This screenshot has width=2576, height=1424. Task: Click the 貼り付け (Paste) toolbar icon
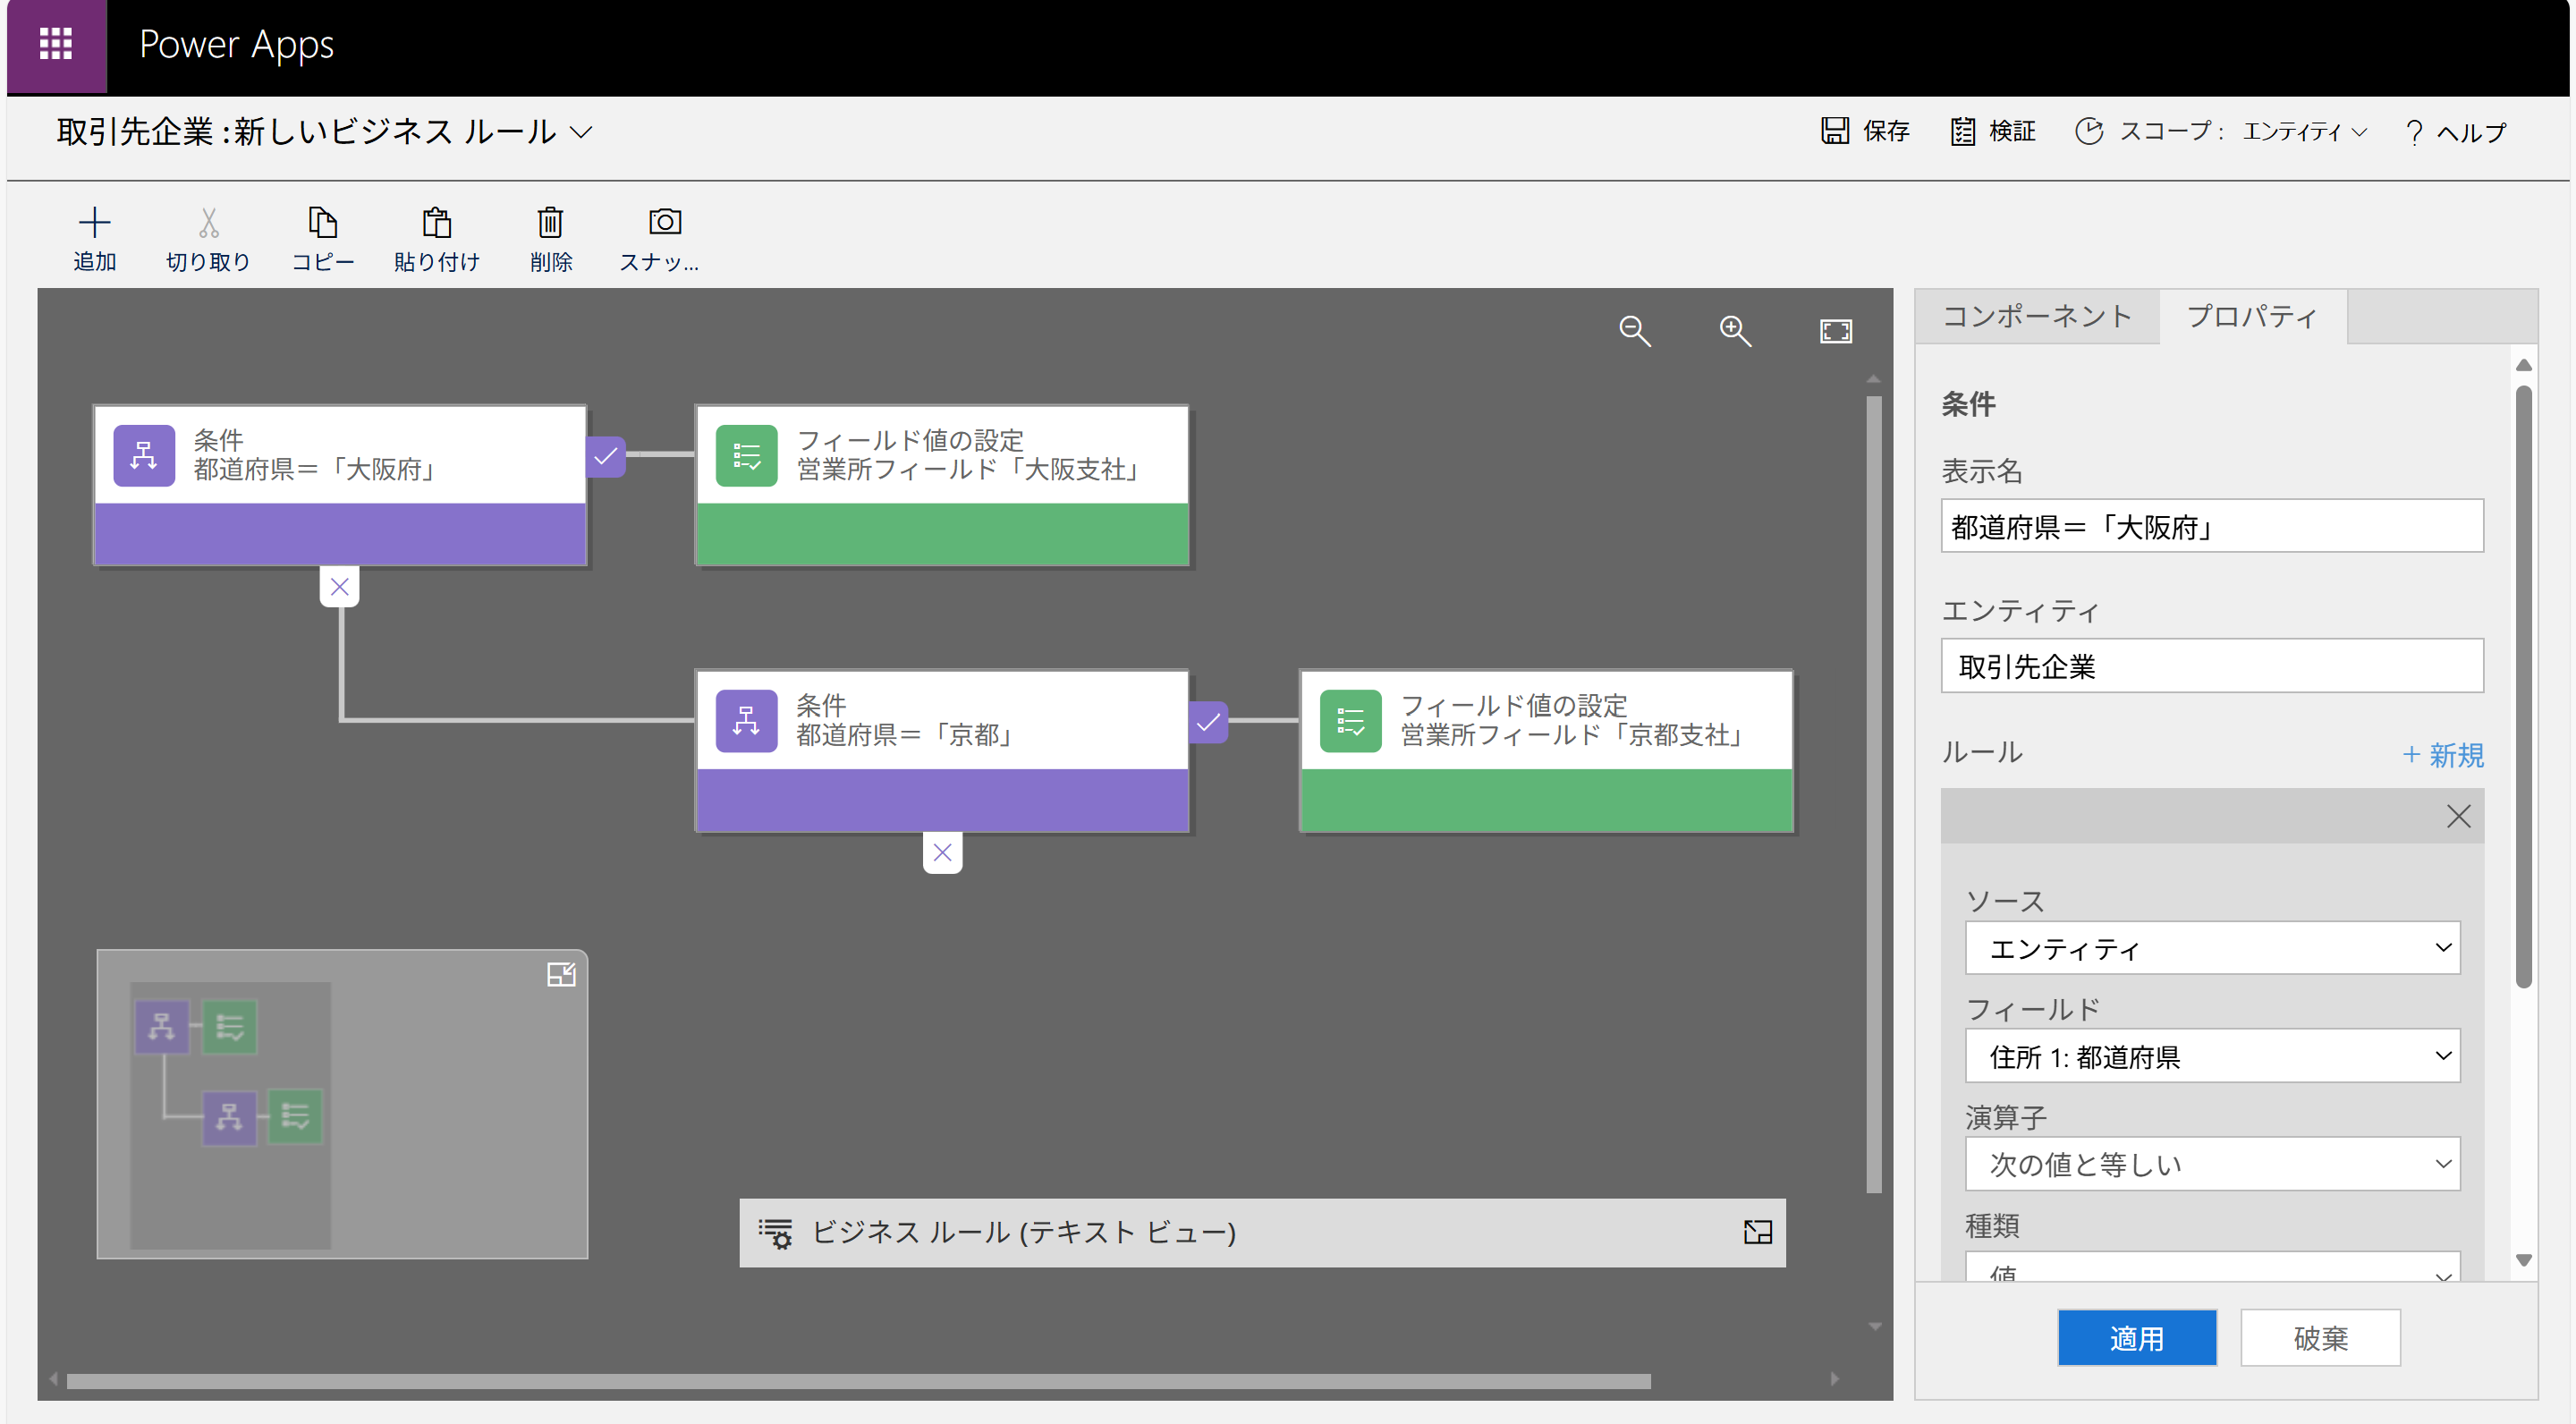[436, 222]
